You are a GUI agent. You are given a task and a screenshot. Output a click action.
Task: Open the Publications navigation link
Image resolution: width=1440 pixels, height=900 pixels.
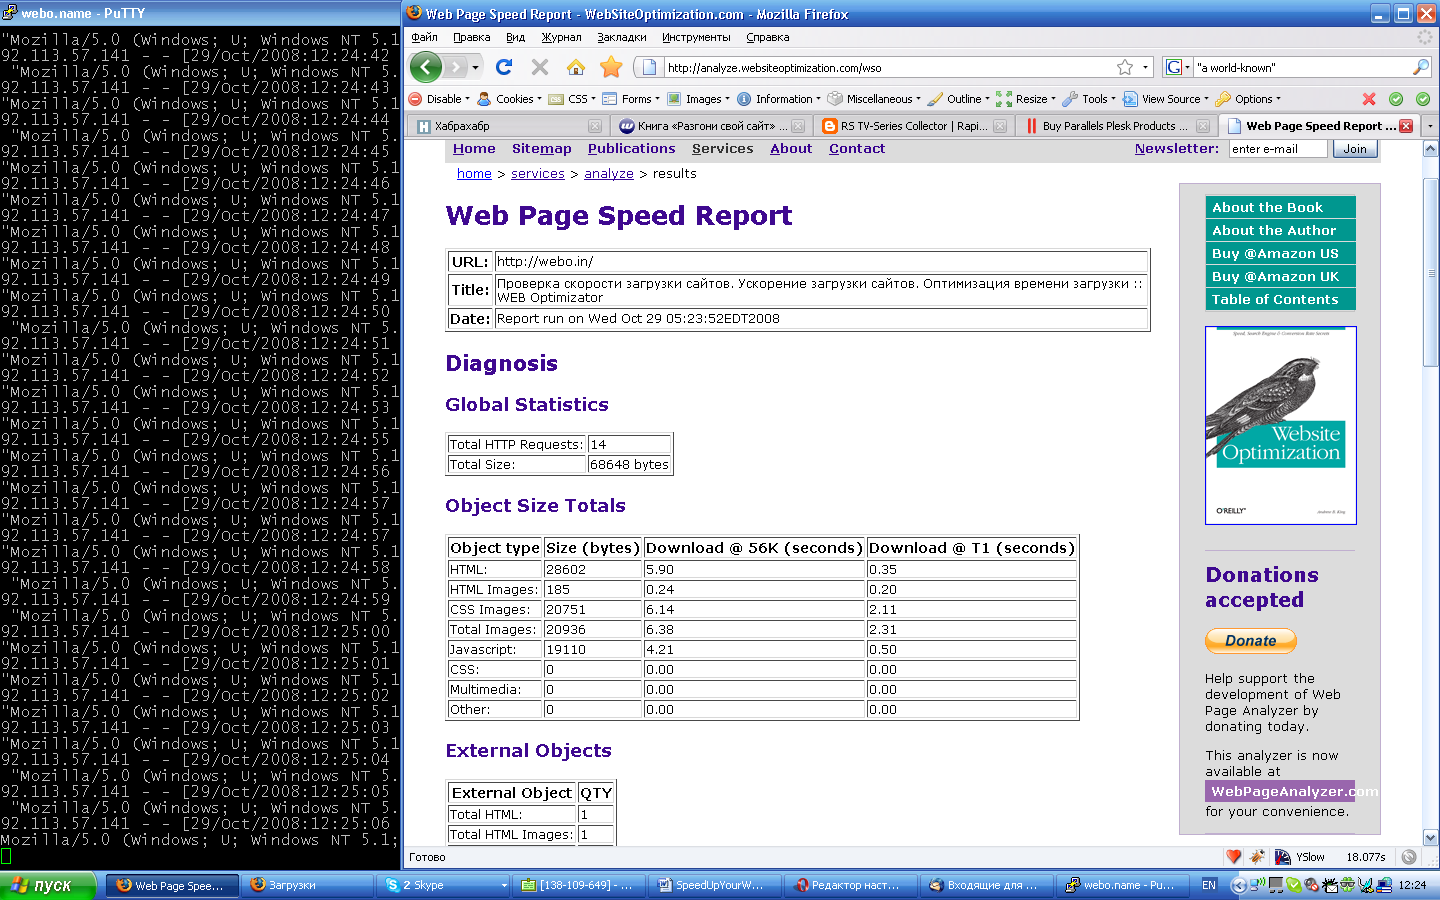[x=631, y=149]
